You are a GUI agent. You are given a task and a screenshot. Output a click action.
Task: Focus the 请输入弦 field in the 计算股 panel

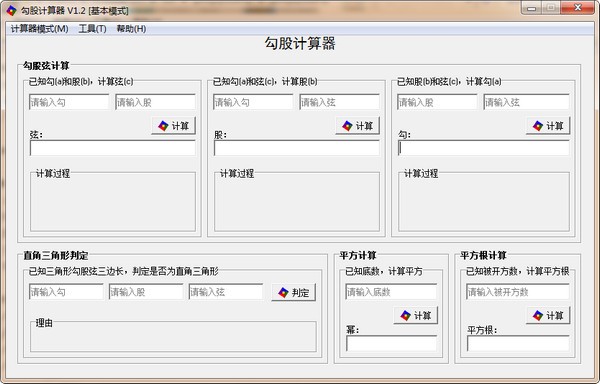point(339,102)
